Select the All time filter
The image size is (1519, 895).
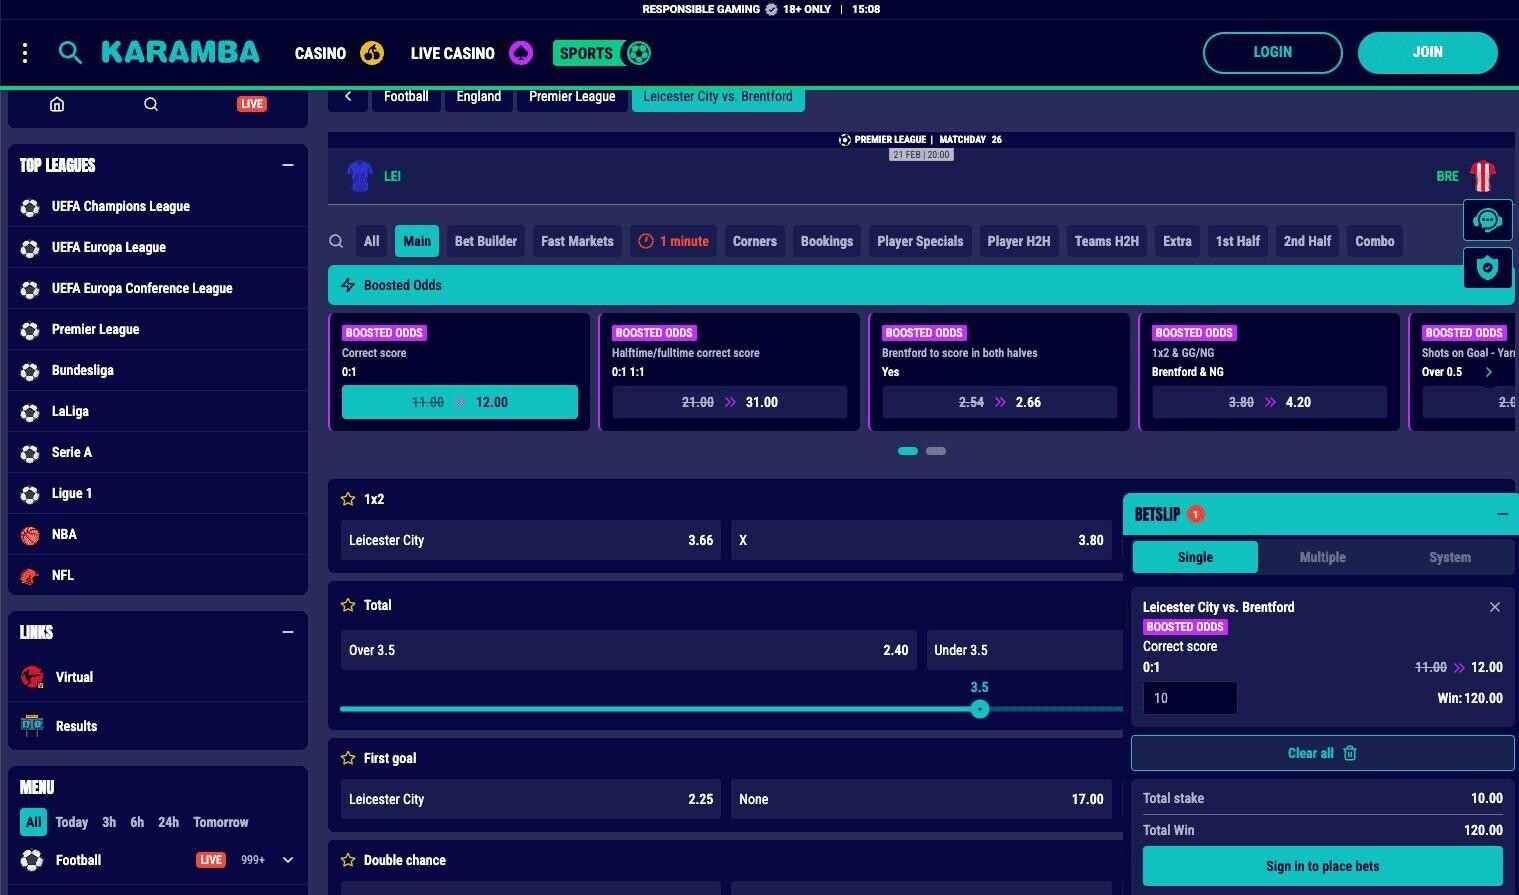tap(33, 822)
